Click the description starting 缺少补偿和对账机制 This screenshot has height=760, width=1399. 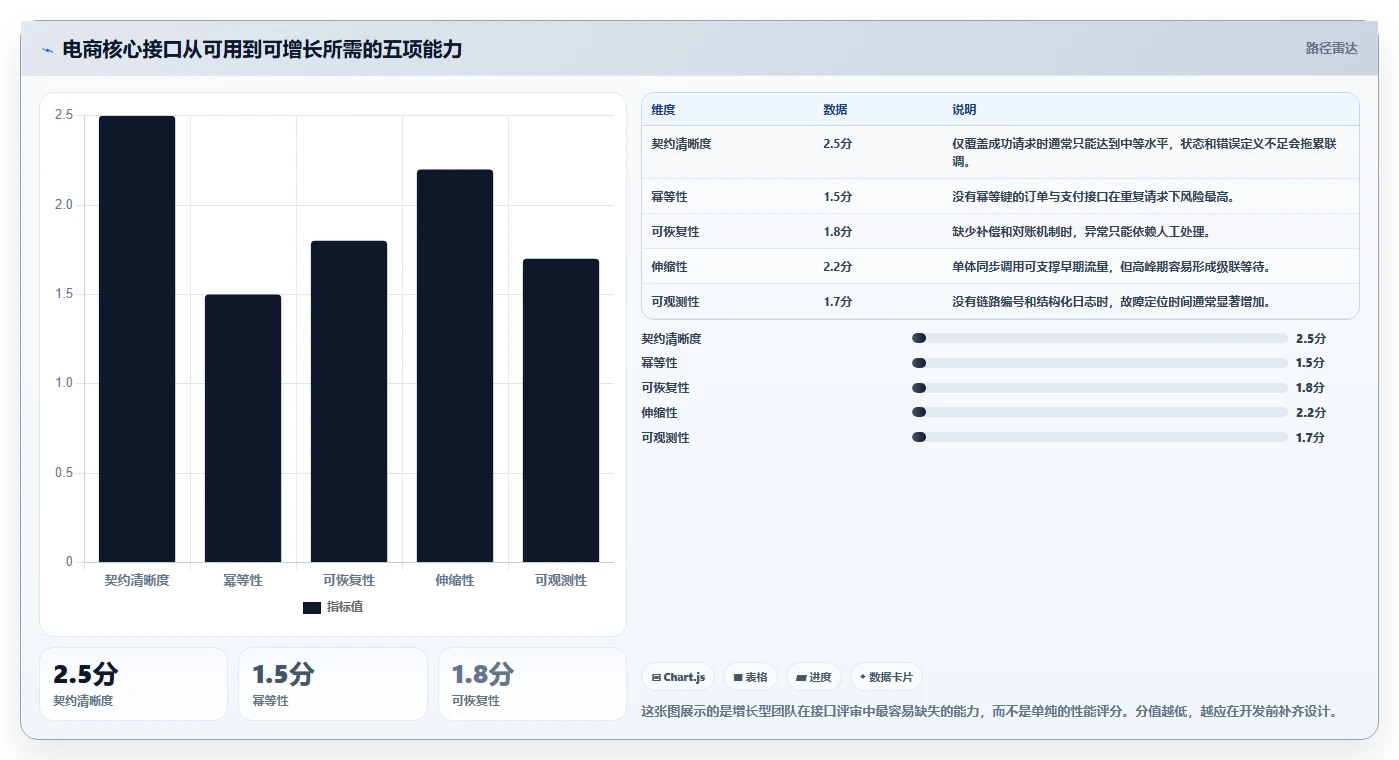[x=1081, y=232]
